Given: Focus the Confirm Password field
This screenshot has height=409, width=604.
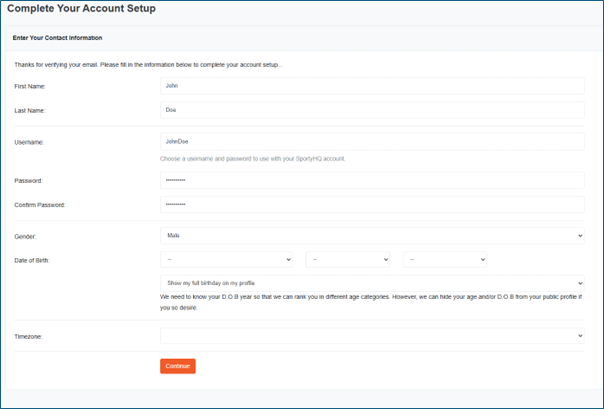Looking at the screenshot, I should (x=371, y=204).
